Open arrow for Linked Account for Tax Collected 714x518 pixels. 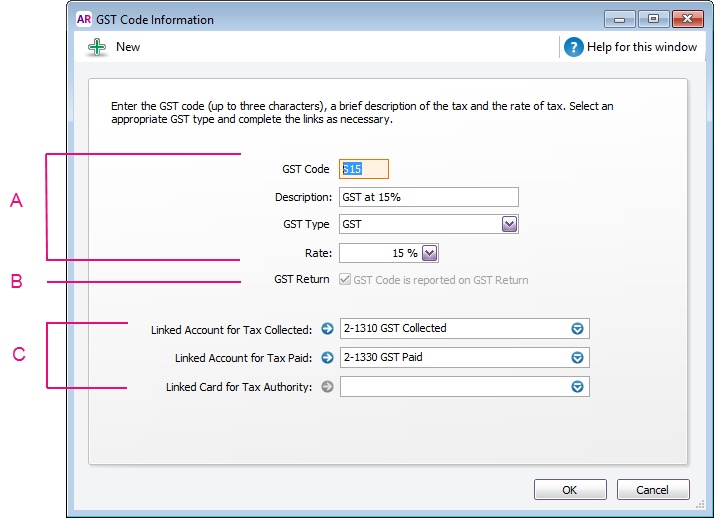[x=327, y=329]
